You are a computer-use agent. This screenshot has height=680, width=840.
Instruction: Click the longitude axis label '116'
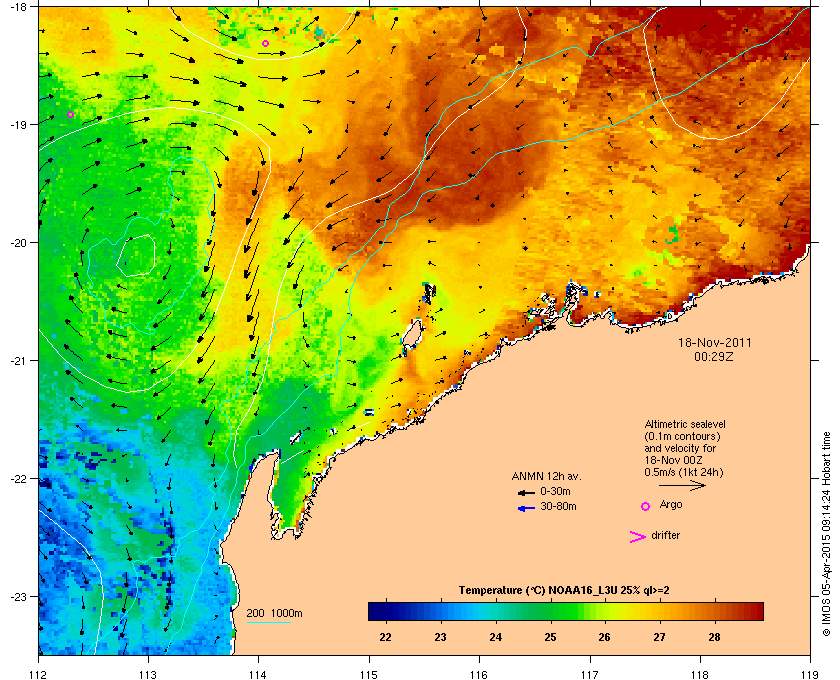coord(479,674)
